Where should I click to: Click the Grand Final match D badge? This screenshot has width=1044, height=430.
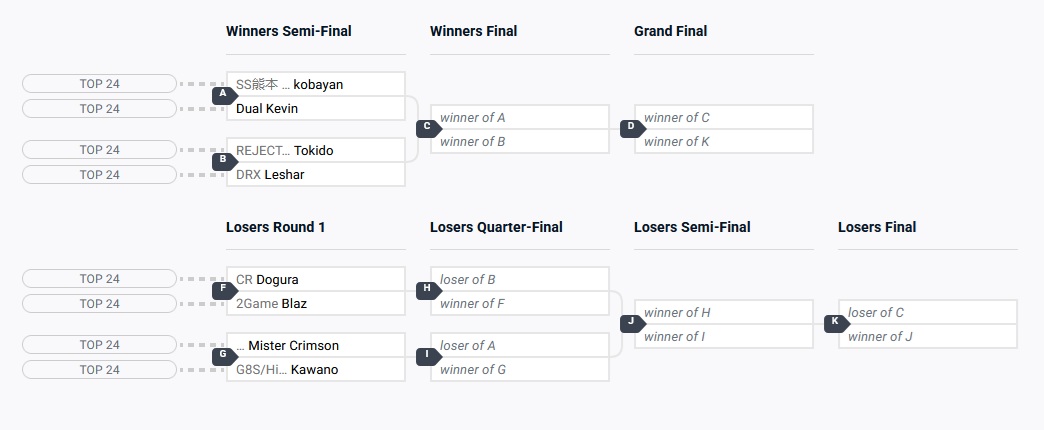[632, 128]
